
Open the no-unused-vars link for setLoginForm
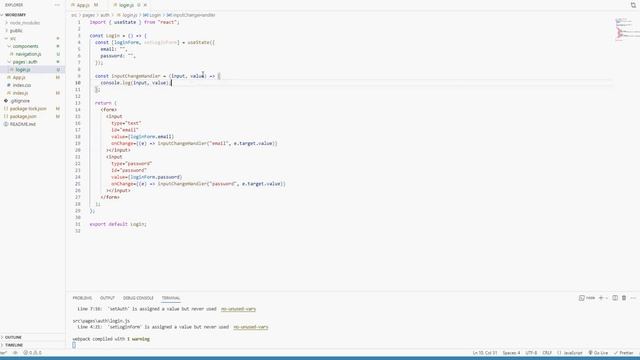coord(251,327)
